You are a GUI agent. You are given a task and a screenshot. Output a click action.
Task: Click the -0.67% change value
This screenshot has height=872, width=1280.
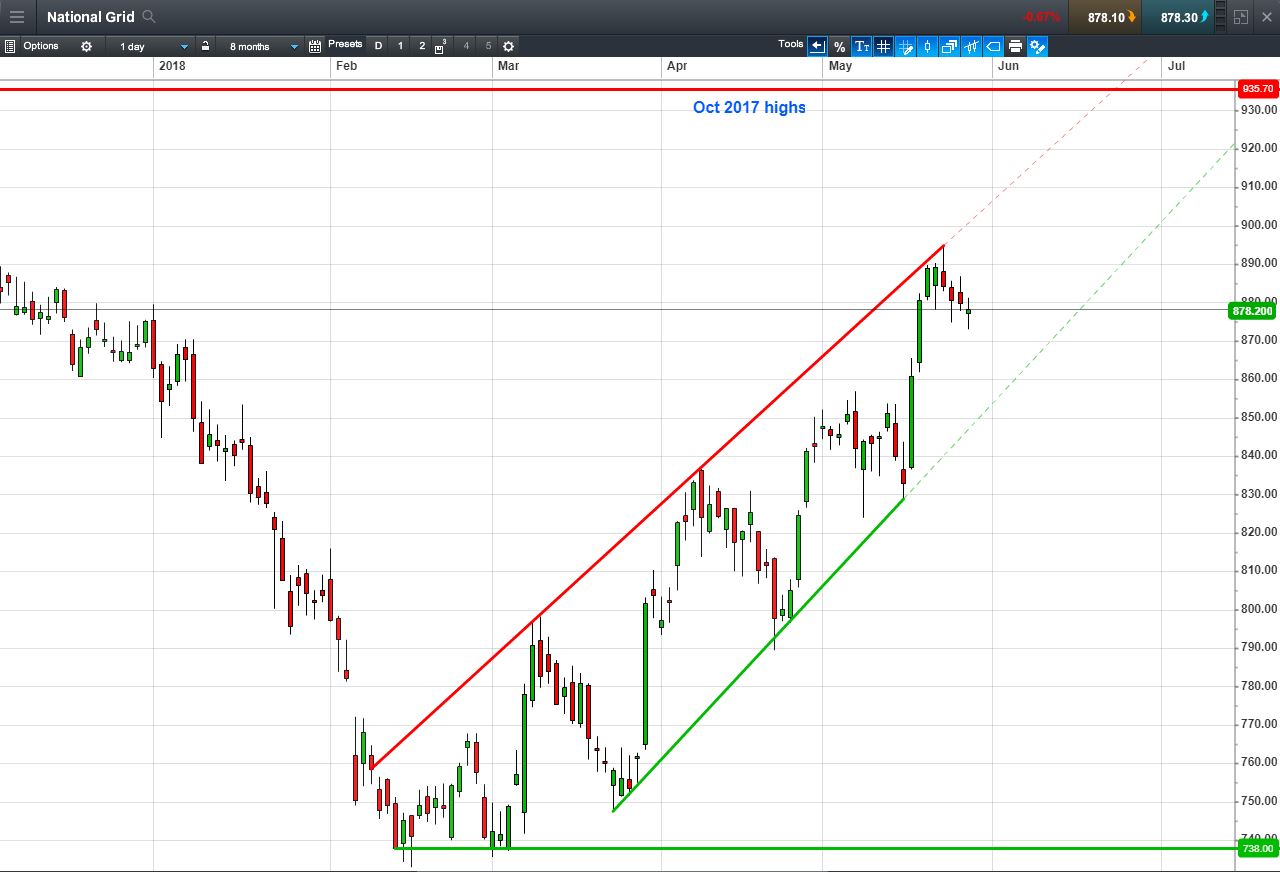[1041, 17]
